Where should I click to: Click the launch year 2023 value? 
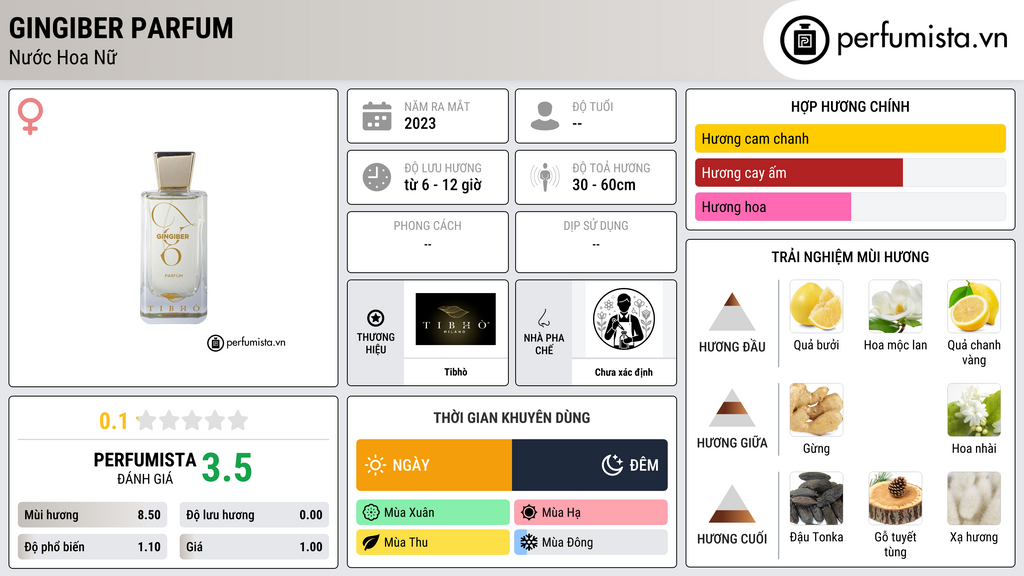tap(420, 123)
